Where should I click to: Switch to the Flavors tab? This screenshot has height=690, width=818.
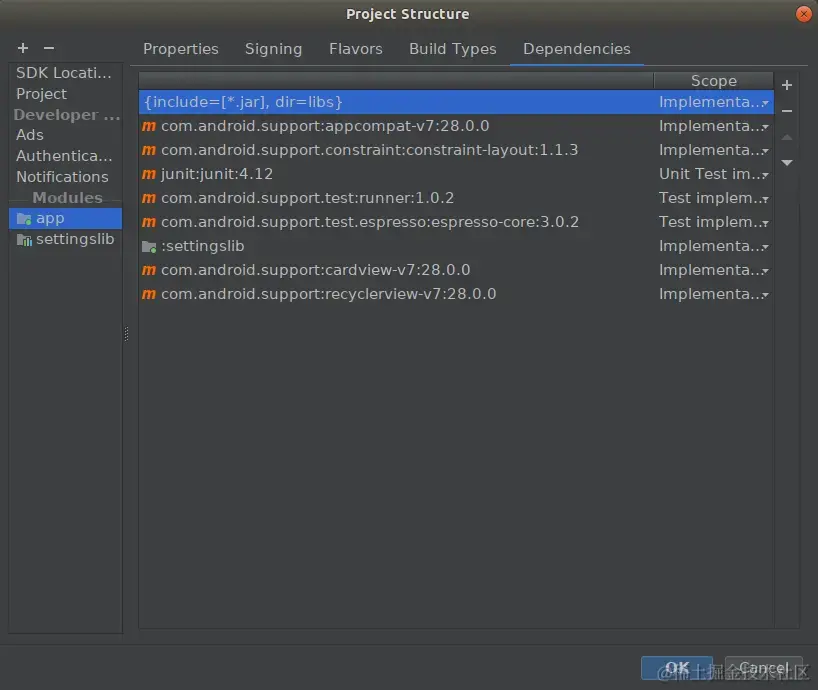click(x=356, y=49)
